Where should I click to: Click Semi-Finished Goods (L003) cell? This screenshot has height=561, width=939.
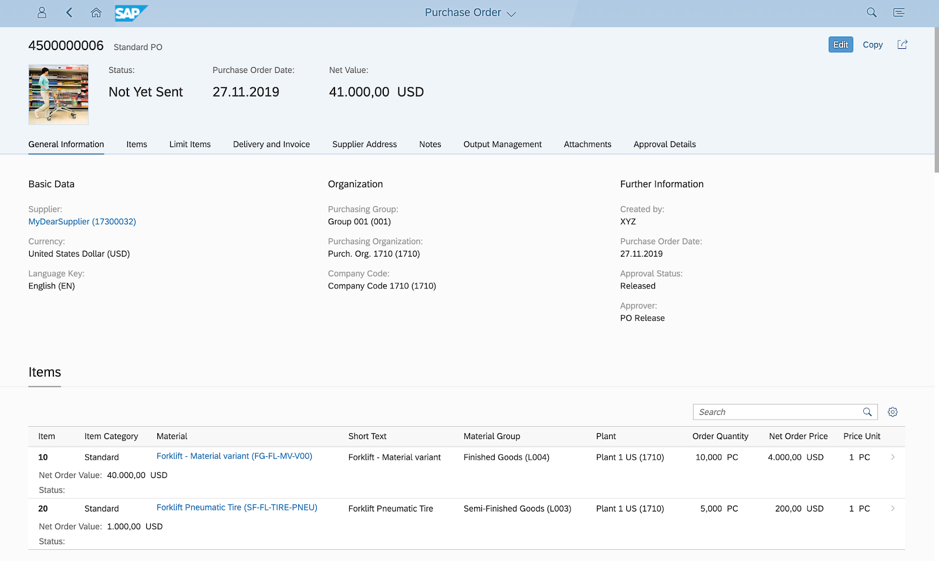point(517,508)
